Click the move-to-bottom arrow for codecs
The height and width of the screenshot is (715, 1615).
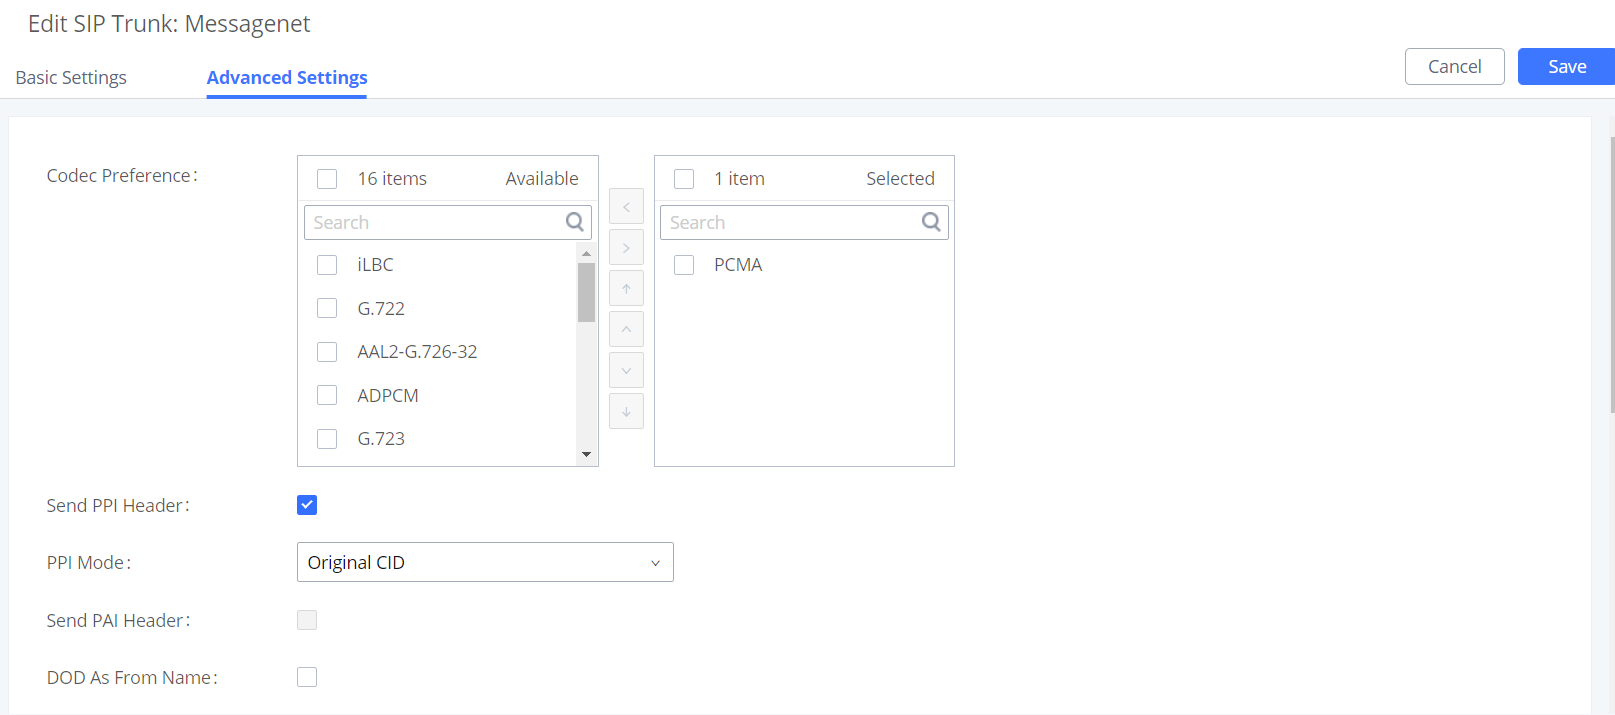point(626,411)
